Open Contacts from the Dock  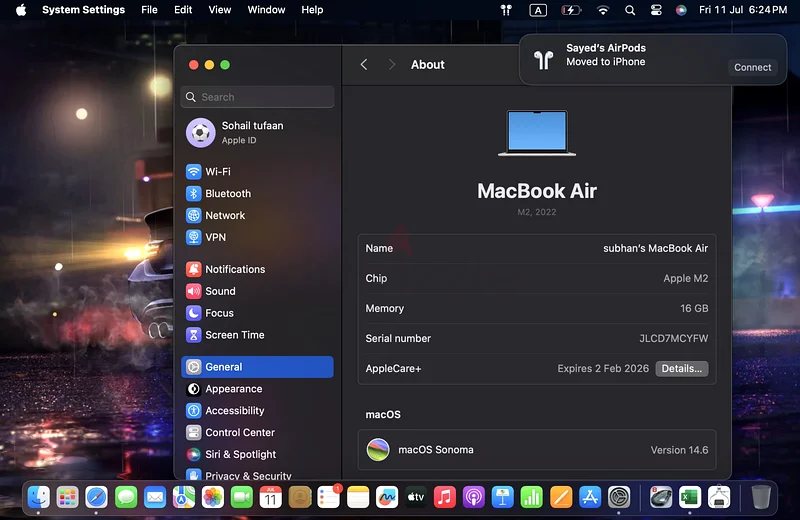pos(300,497)
